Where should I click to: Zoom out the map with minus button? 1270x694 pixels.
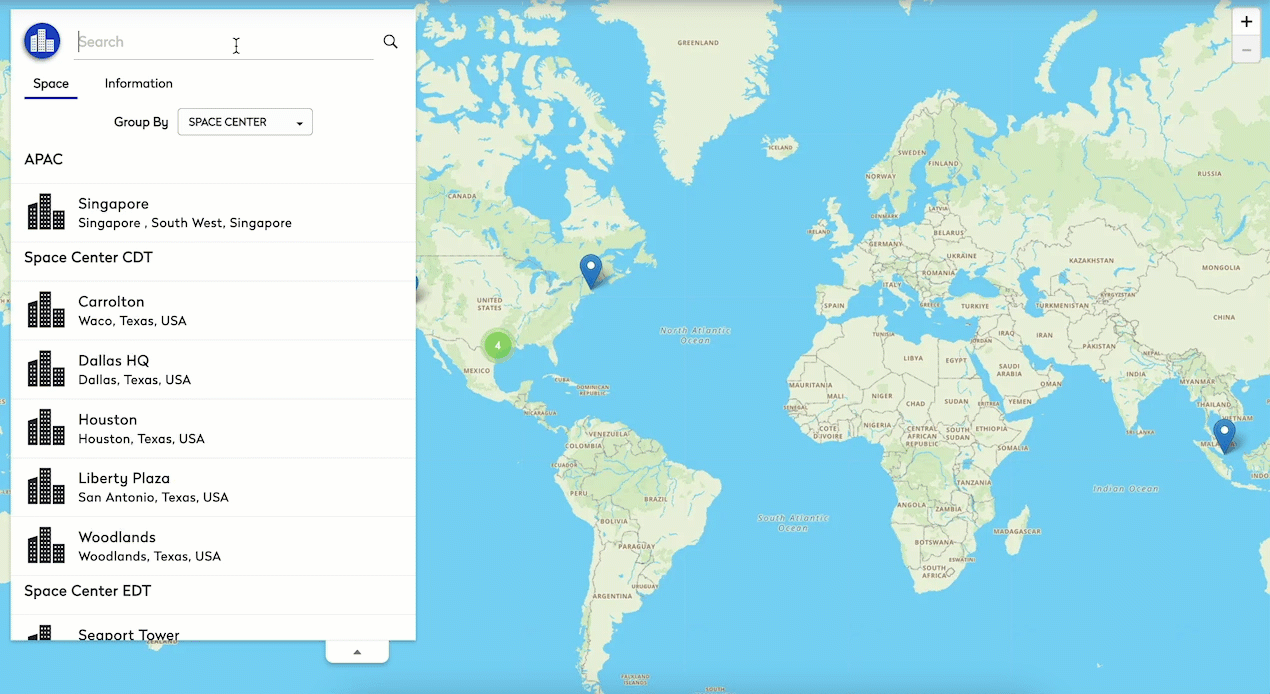coord(1246,49)
